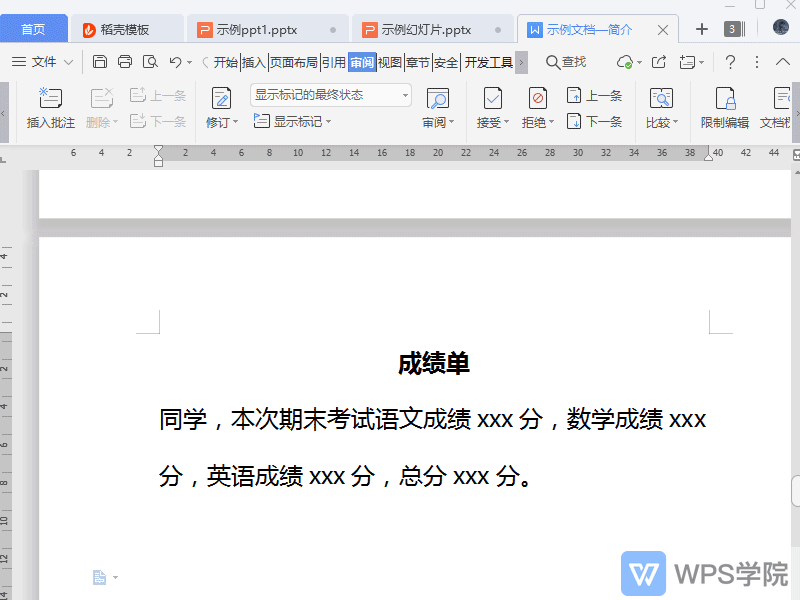Switch to the 视图 ribbon tab
800x600 pixels.
click(385, 61)
